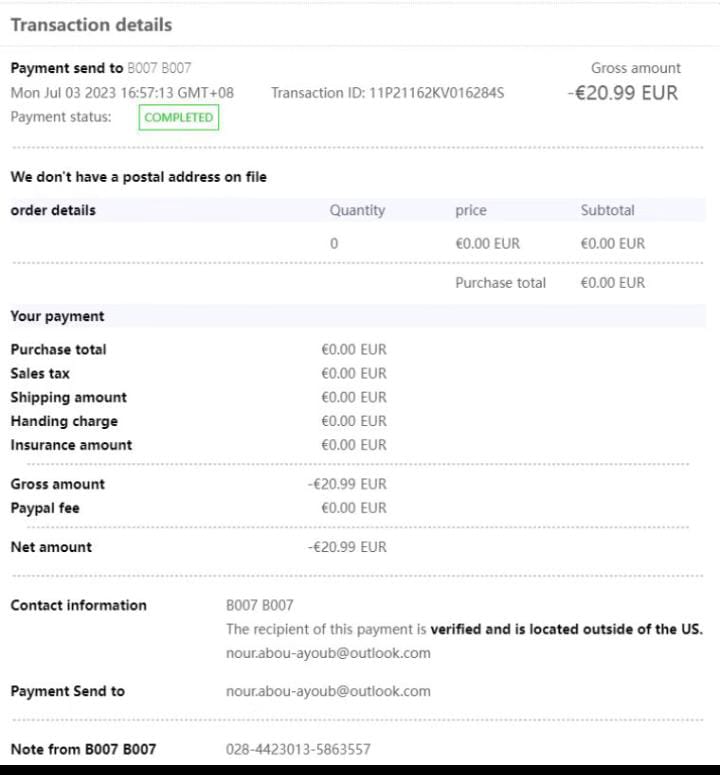Image resolution: width=720 pixels, height=775 pixels.
Task: Click the no postal address on file notice
Action: (138, 177)
